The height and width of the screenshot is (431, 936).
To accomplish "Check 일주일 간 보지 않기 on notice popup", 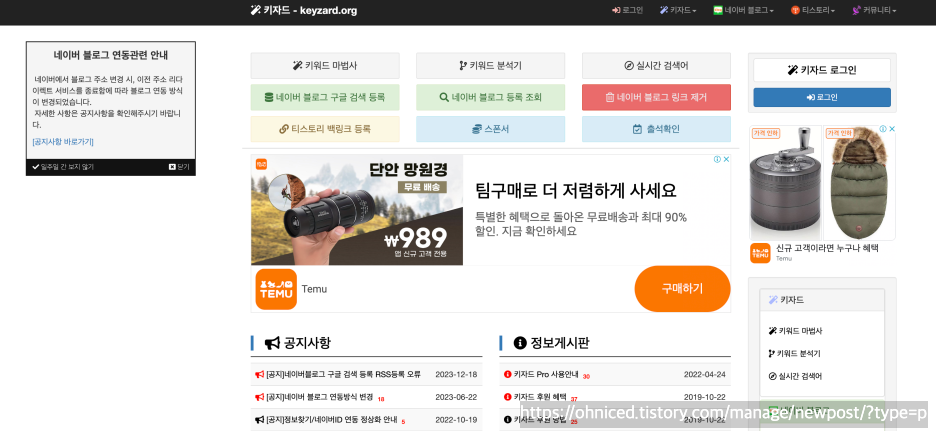I will (x=63, y=167).
